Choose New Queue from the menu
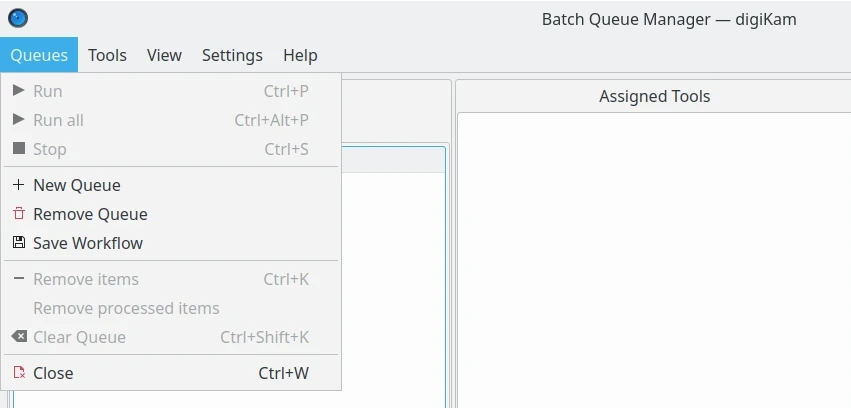Viewport: 851px width, 408px height. point(77,185)
